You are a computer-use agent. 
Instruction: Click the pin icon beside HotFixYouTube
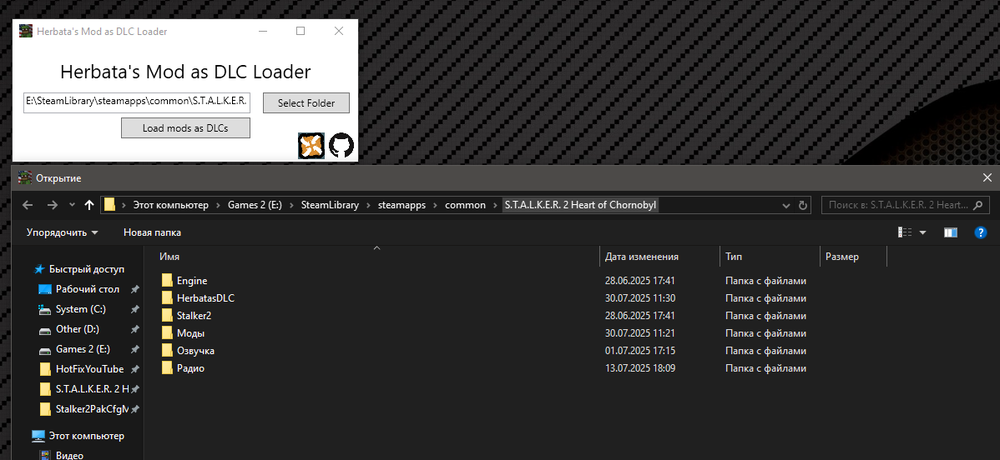[135, 369]
